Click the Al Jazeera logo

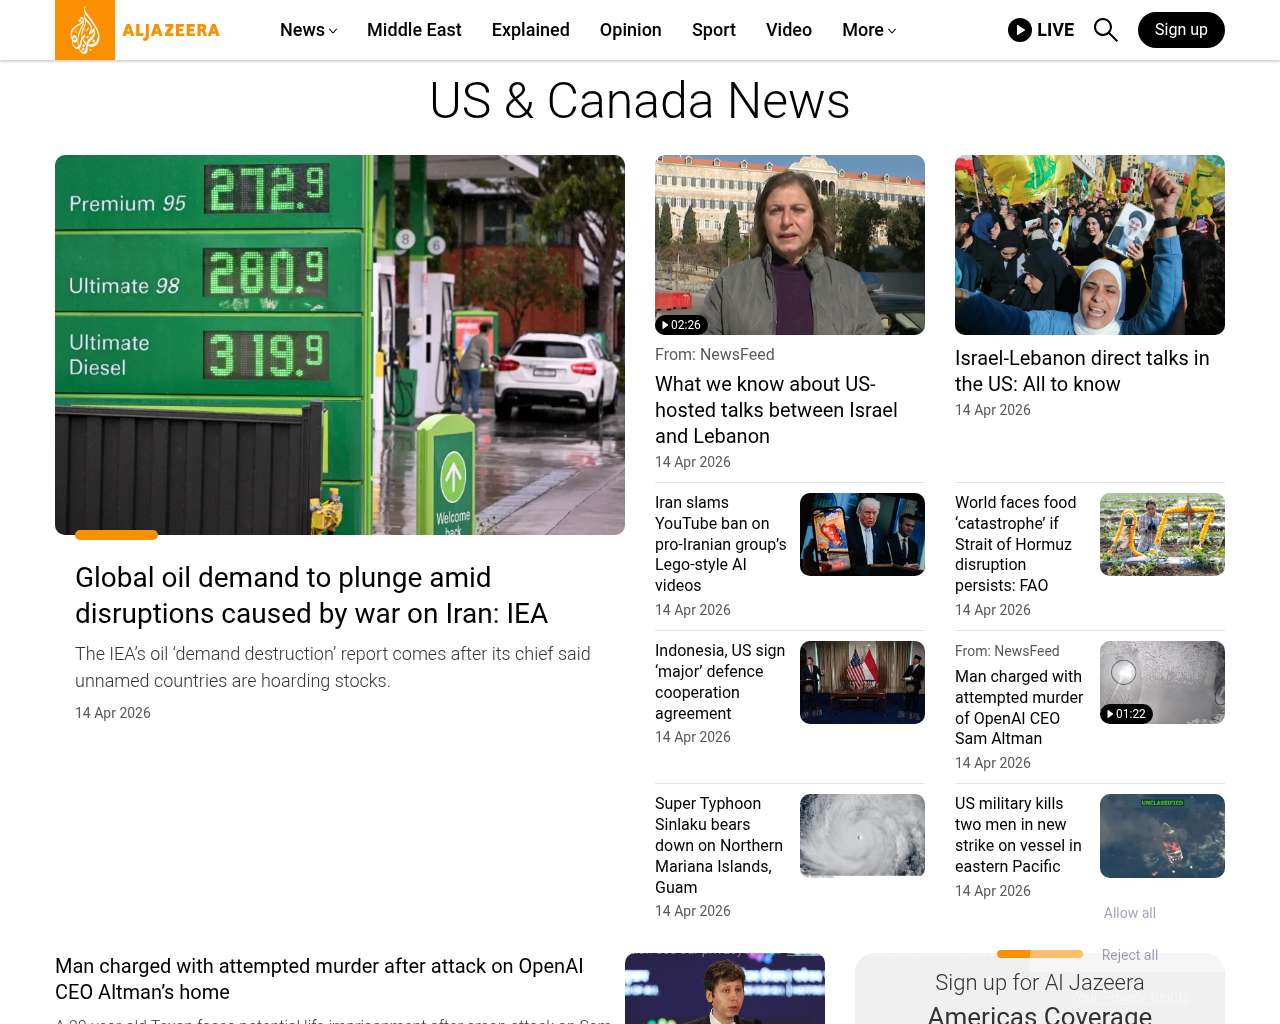tap(138, 30)
